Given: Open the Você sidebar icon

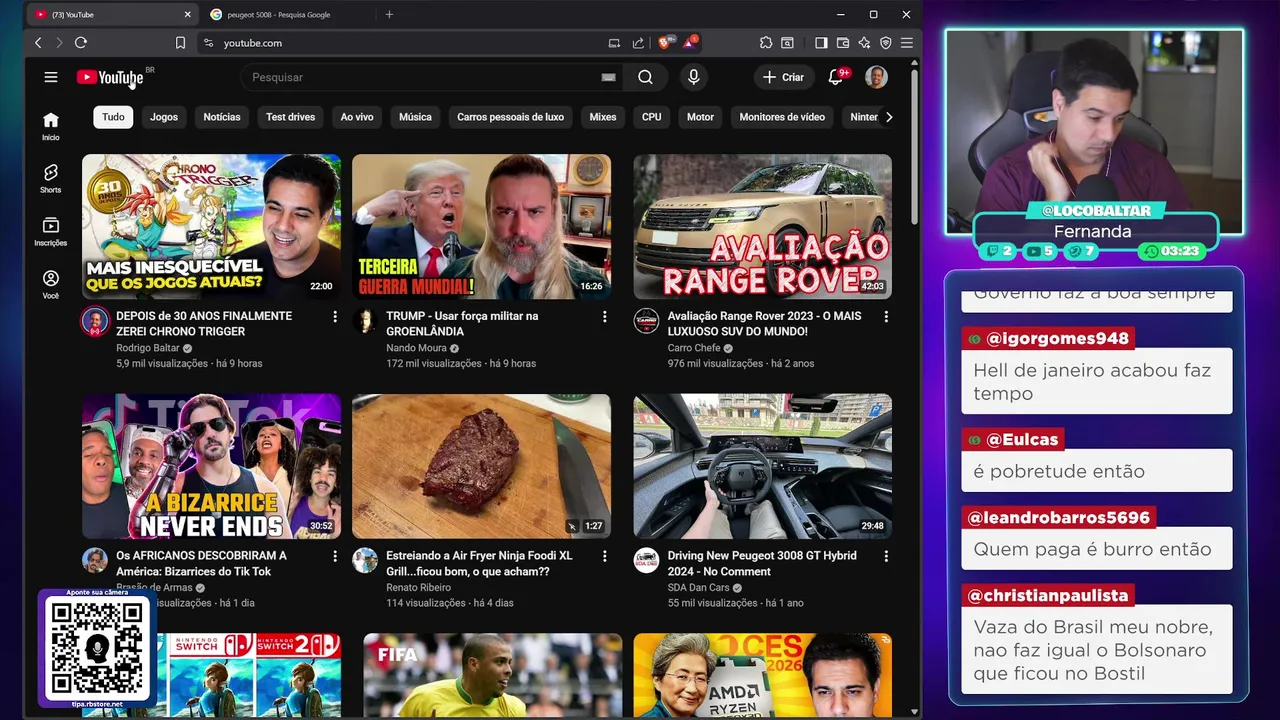Looking at the screenshot, I should coord(51,284).
